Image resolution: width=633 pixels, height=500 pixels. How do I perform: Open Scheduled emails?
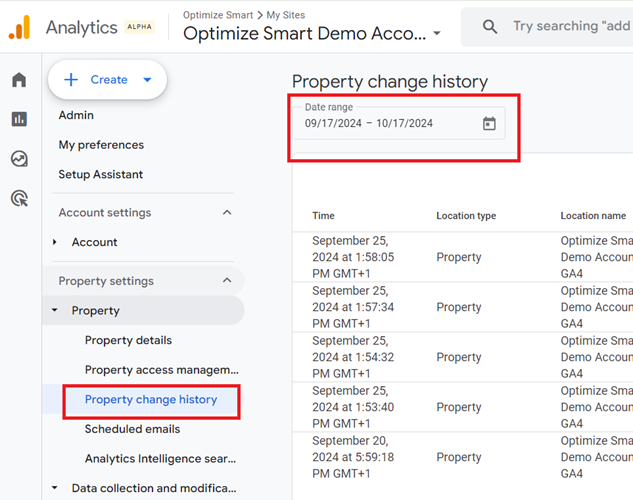[x=132, y=429]
